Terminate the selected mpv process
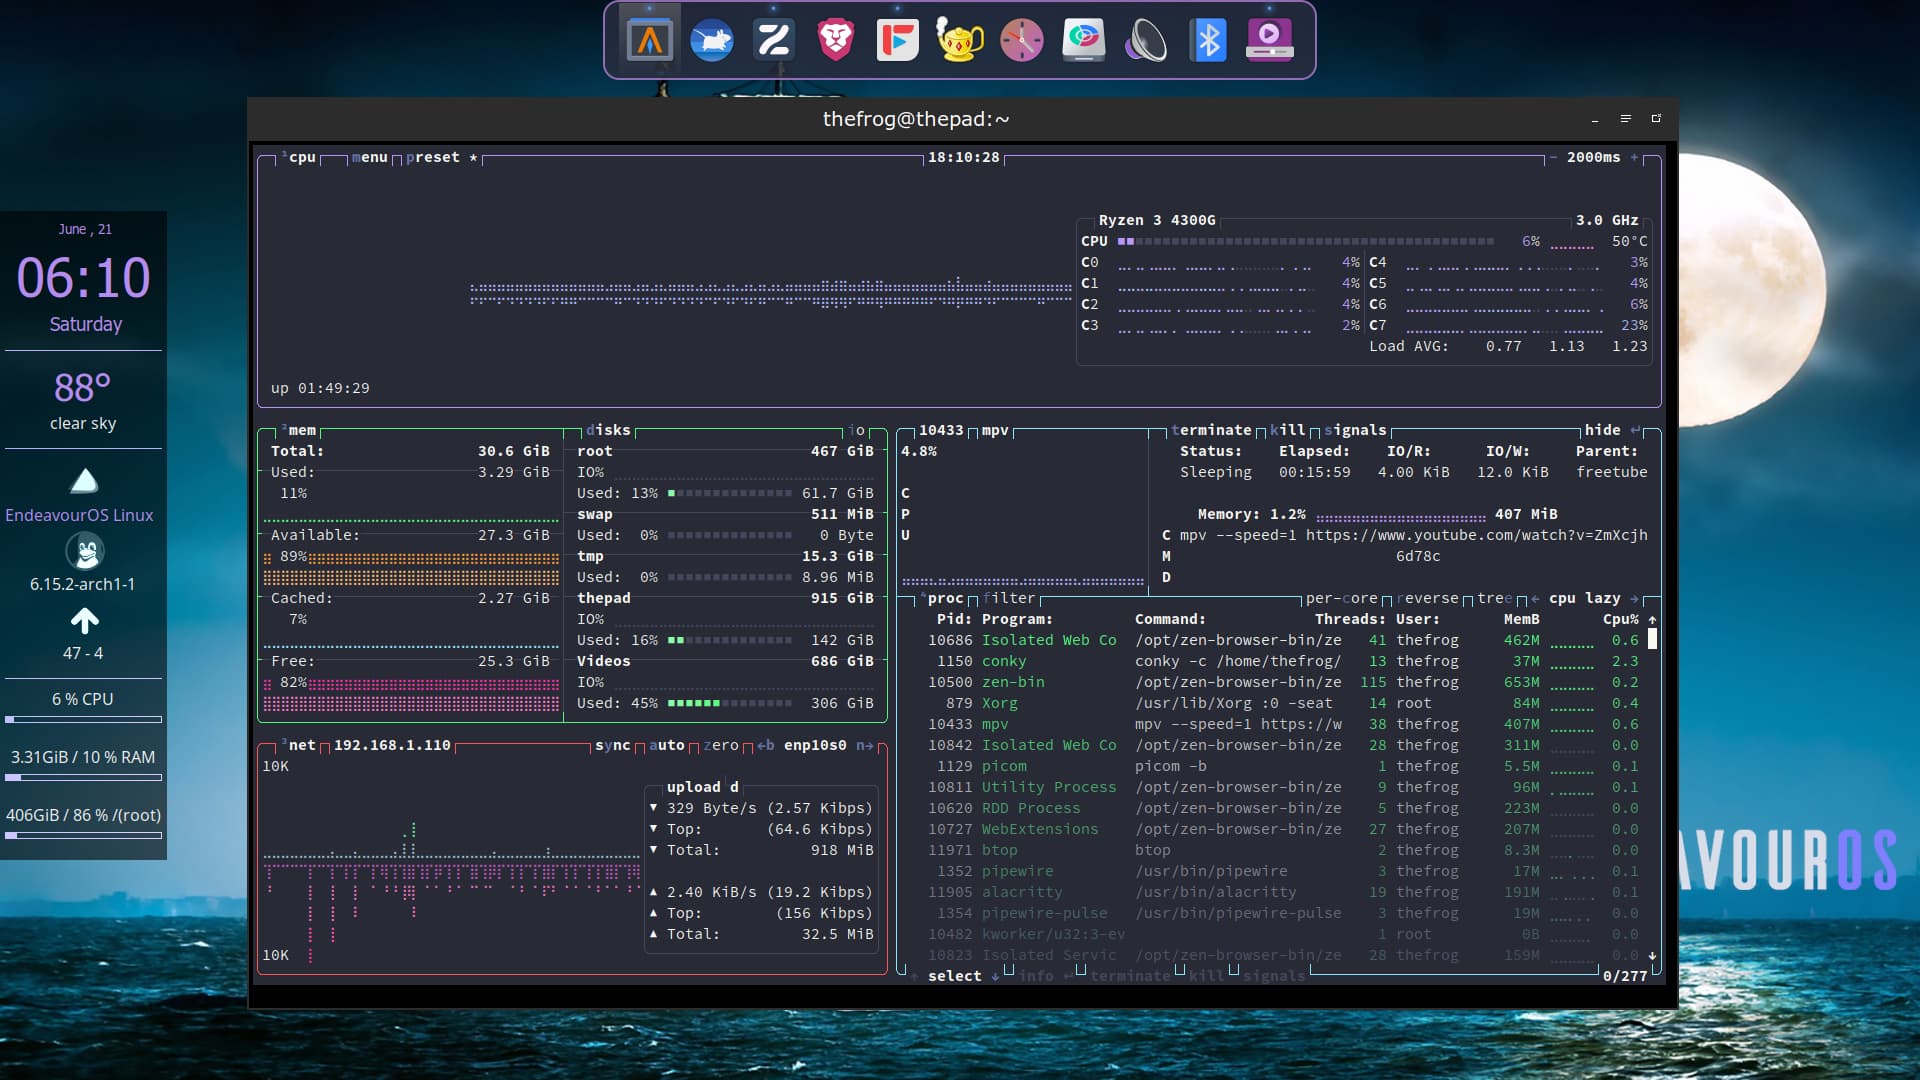The image size is (1920, 1080). point(1212,430)
